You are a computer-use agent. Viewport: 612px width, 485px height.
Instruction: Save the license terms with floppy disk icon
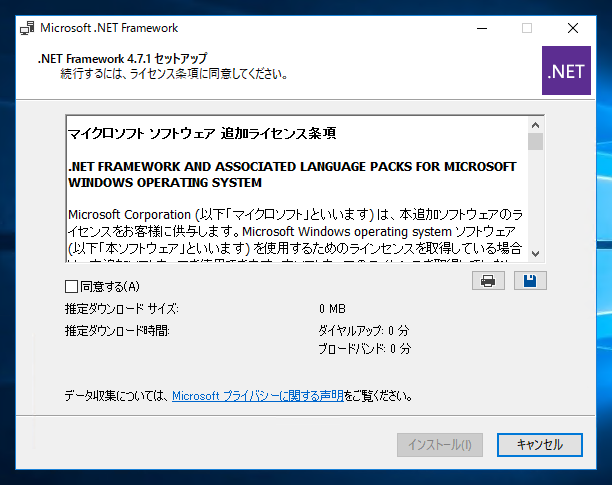tap(530, 281)
